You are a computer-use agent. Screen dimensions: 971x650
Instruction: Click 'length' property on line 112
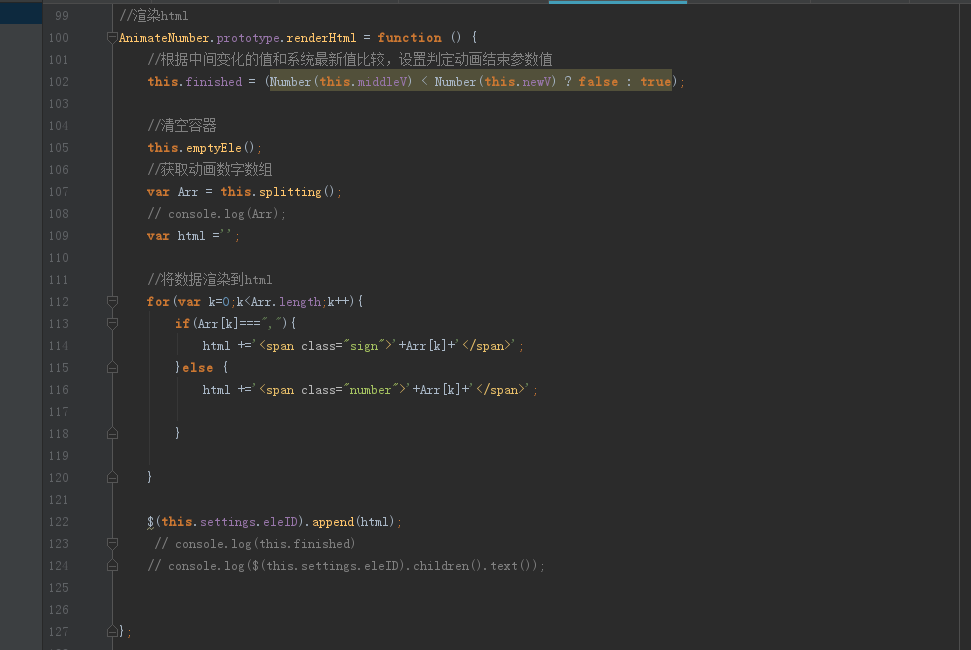(x=300, y=301)
